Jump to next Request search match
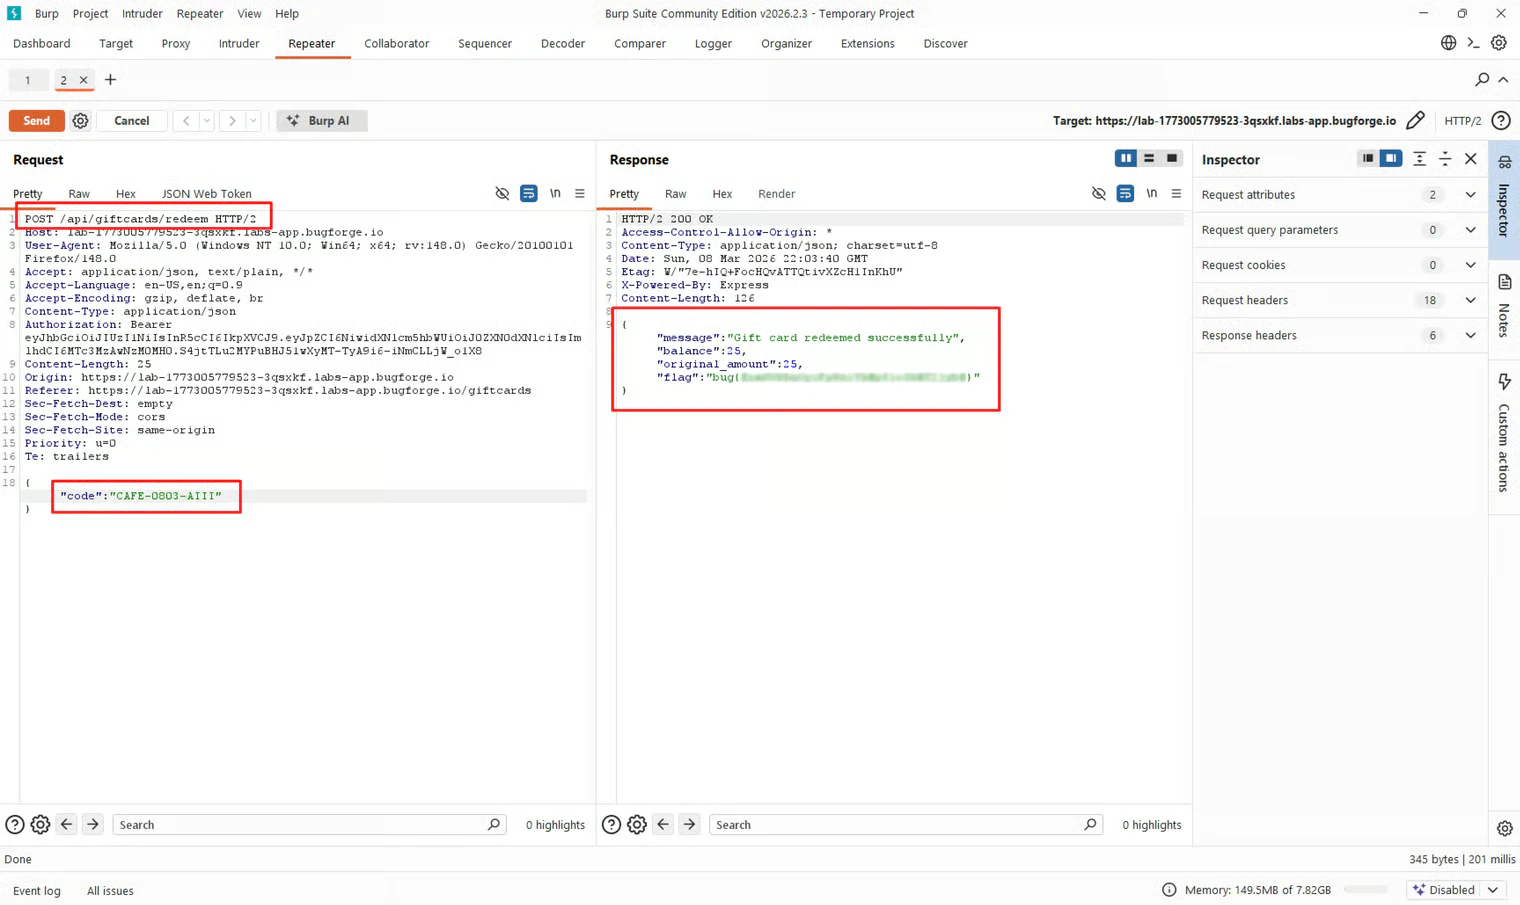This screenshot has height=905, width=1520. (93, 825)
